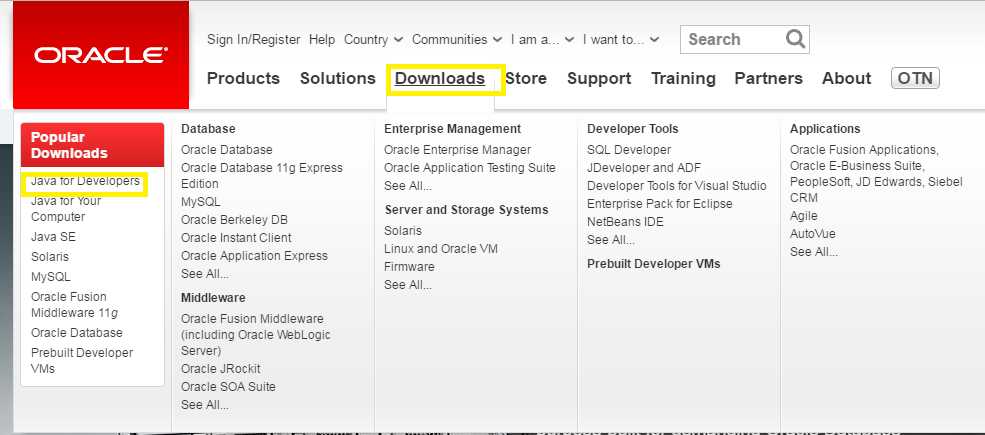This screenshot has width=985, height=435.
Task: Open the Support menu
Action: pyautogui.click(x=599, y=79)
